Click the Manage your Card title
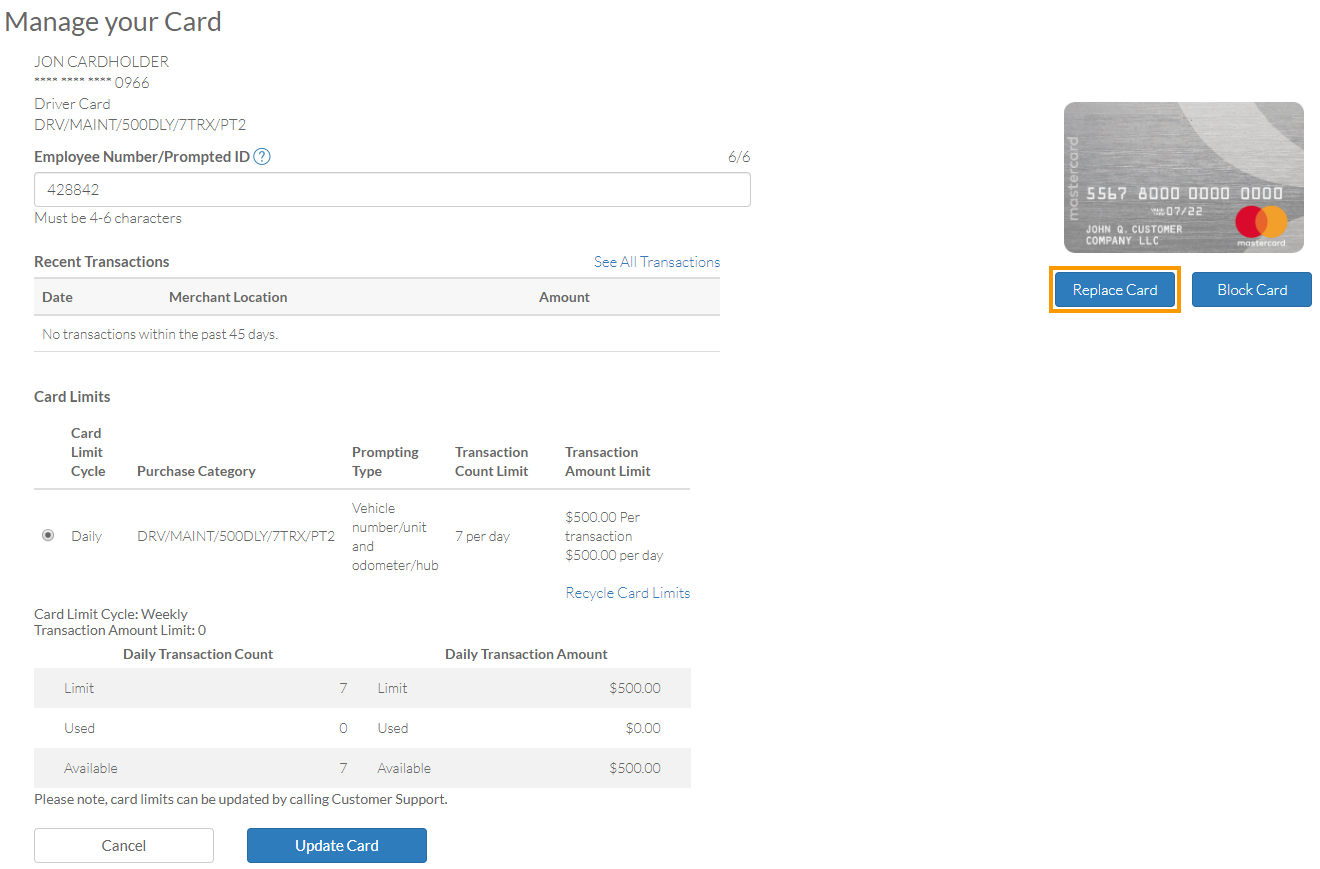Viewport: 1320px width, 869px height. point(113,21)
